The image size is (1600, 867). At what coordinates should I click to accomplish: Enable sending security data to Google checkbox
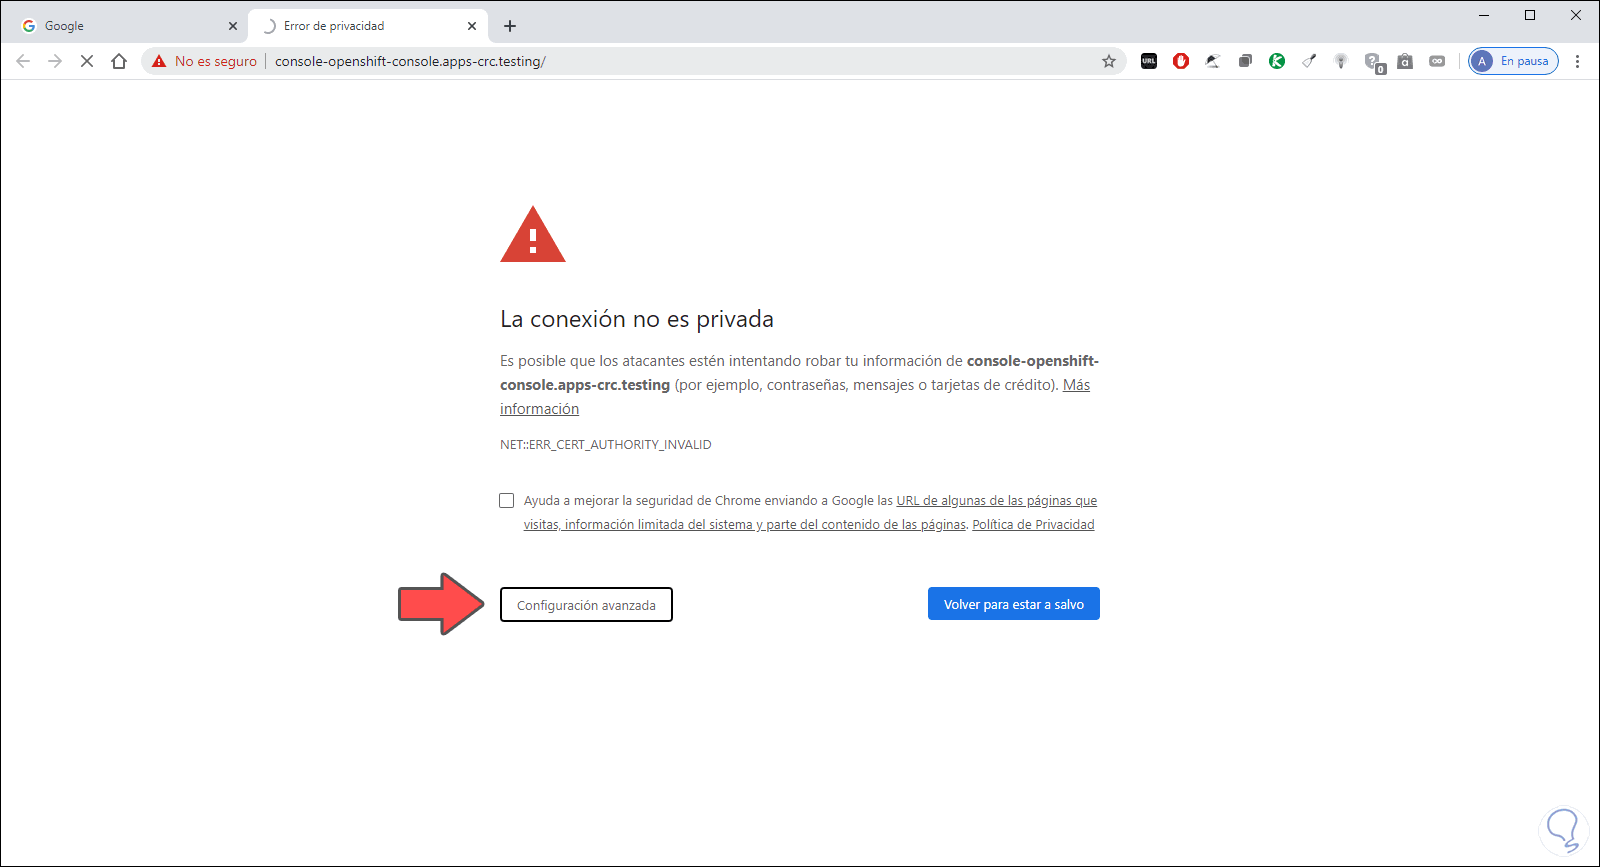pos(507,500)
